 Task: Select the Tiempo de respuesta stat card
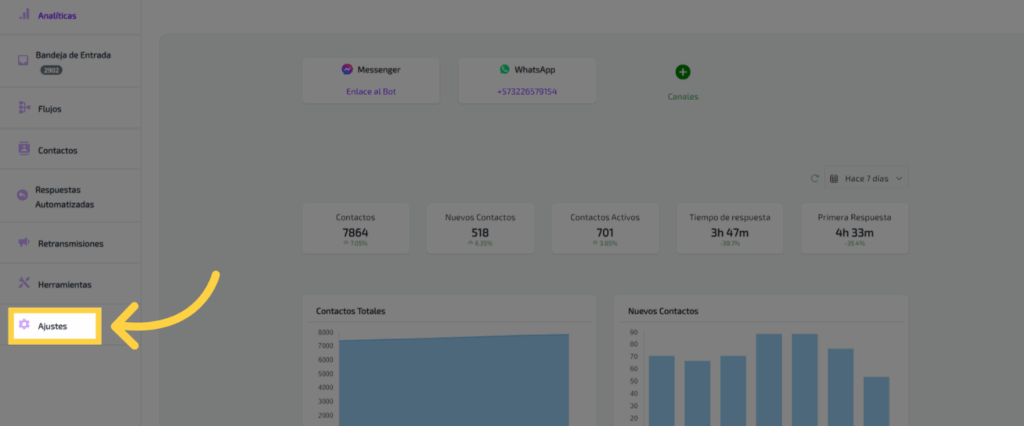pos(733,229)
